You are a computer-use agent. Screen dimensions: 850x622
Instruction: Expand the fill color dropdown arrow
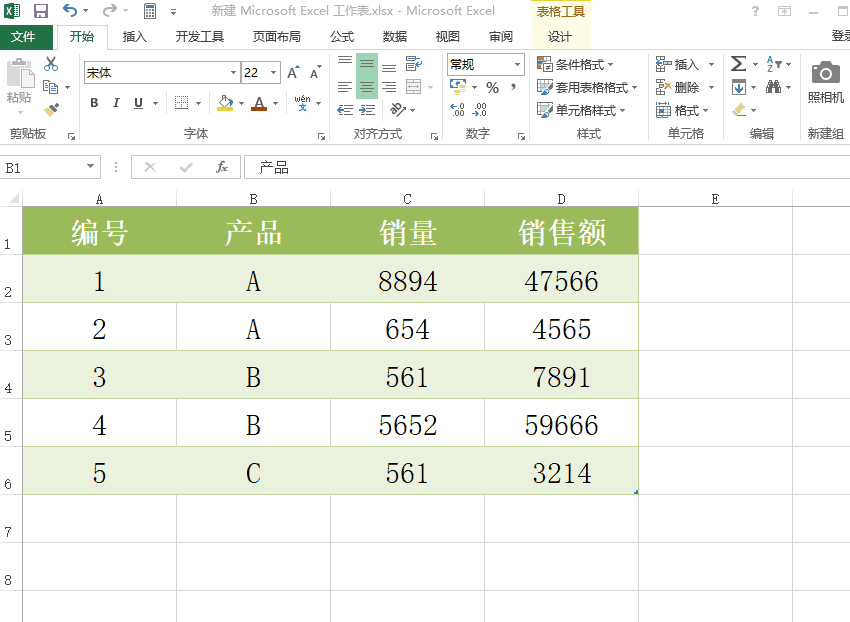(240, 103)
